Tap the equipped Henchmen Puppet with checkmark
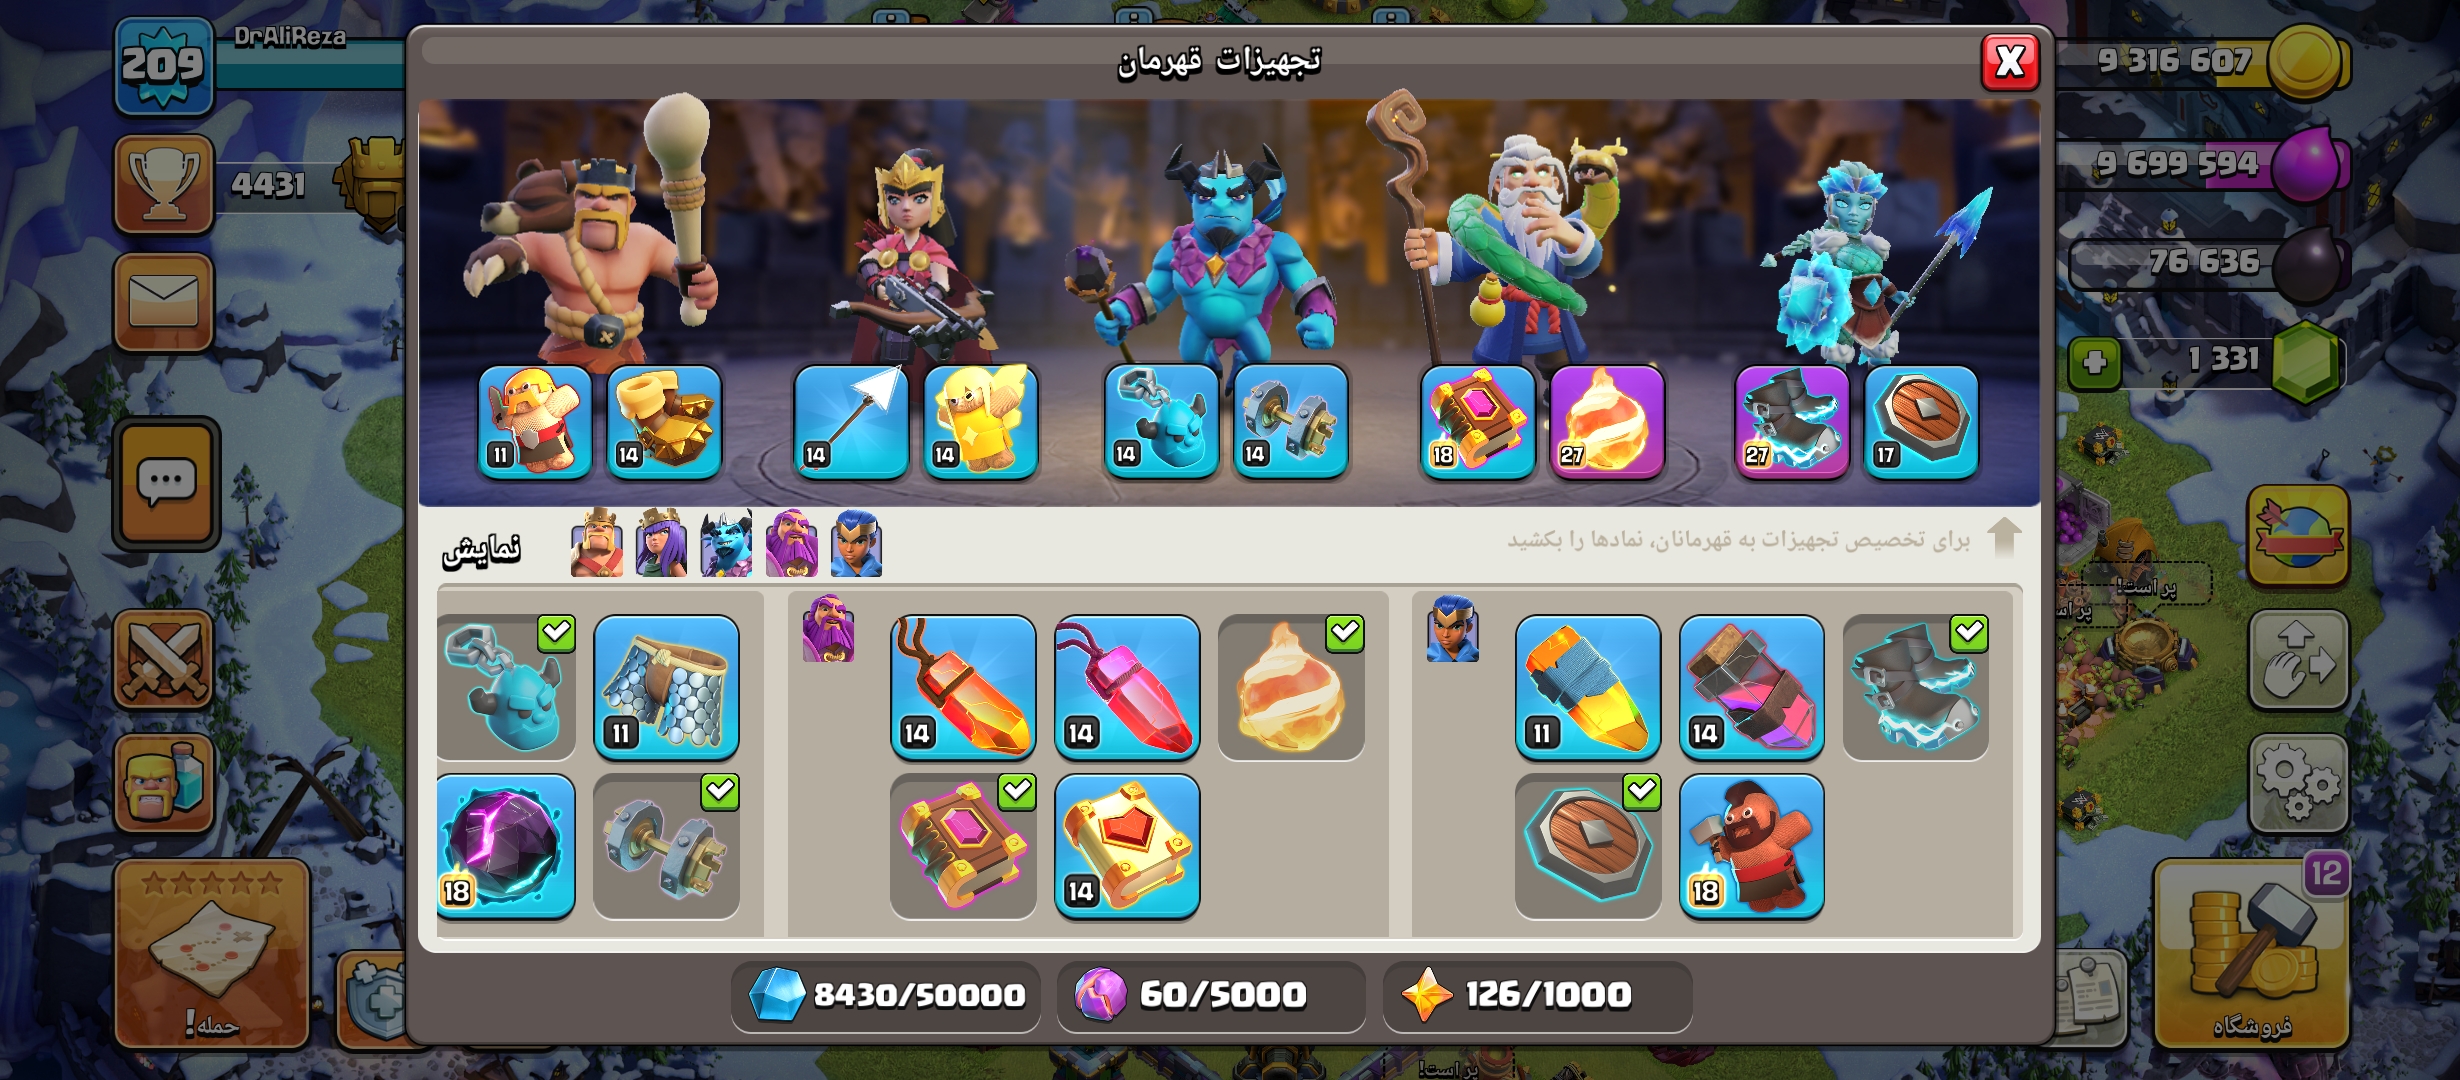The image size is (2460, 1080). pos(506,688)
